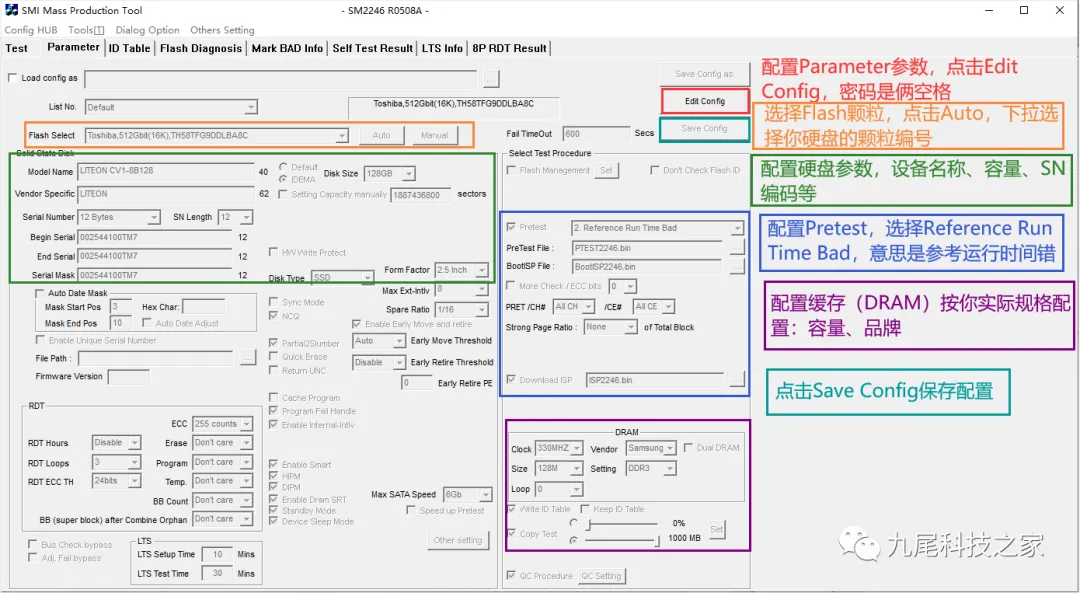The image size is (1080, 593).
Task: Expand the Form Factor dropdown
Action: (462, 271)
